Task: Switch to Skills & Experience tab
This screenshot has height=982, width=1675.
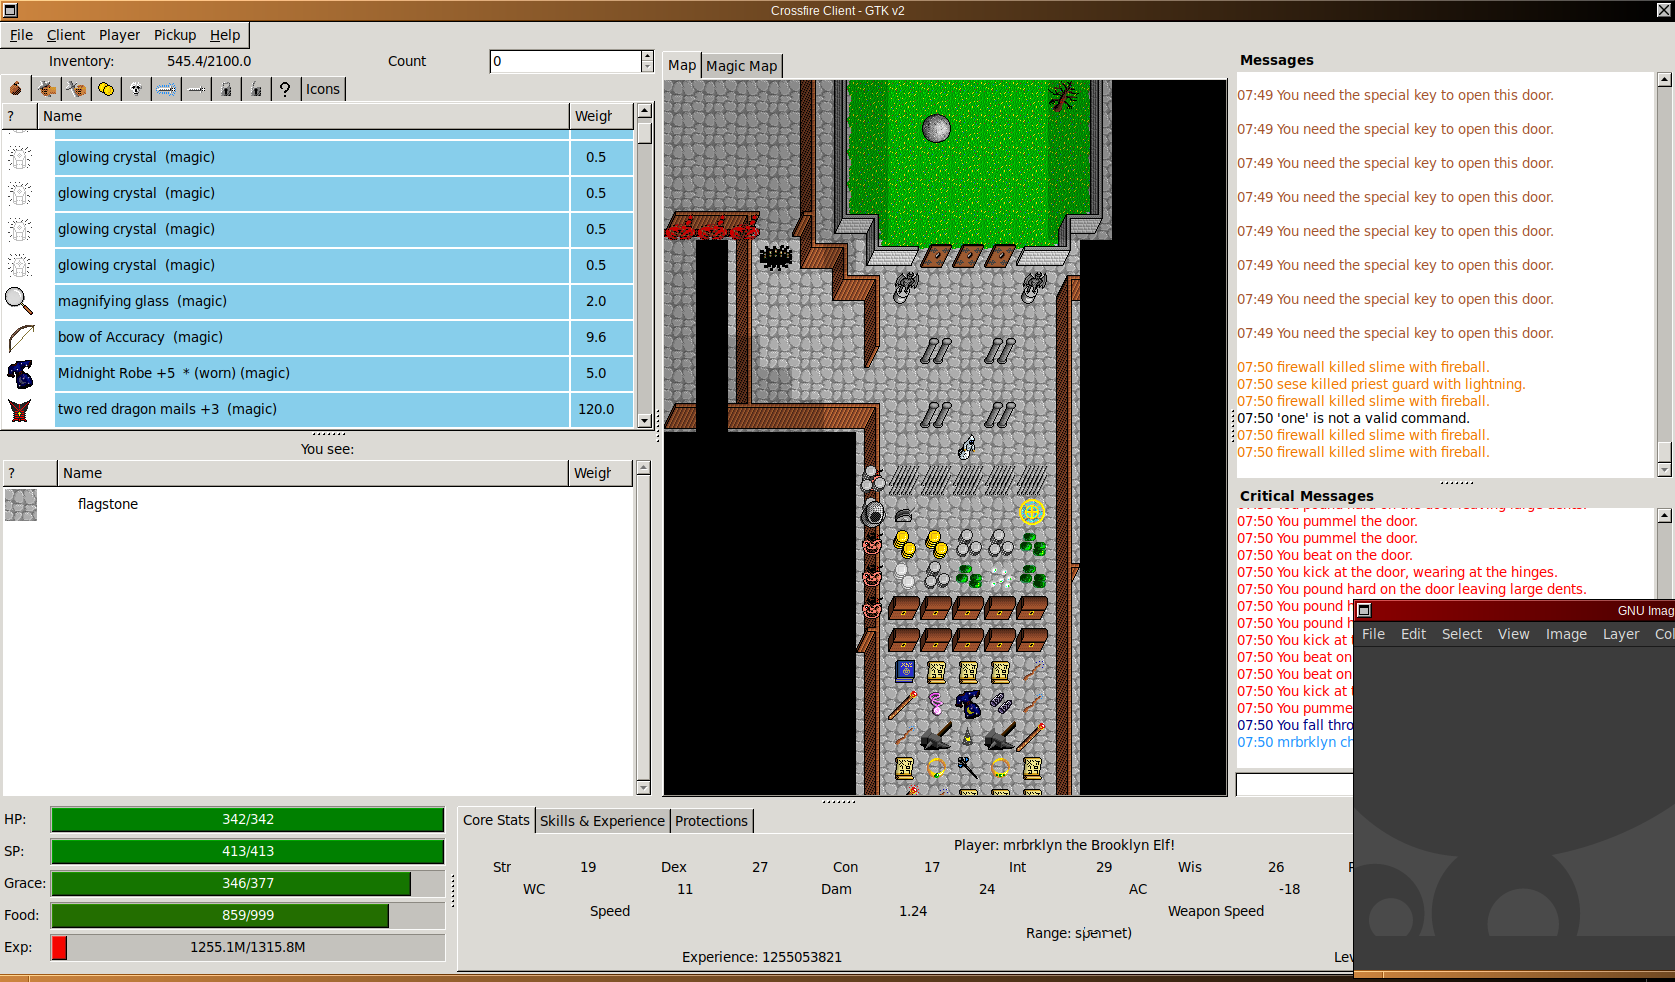Action: [x=602, y=821]
